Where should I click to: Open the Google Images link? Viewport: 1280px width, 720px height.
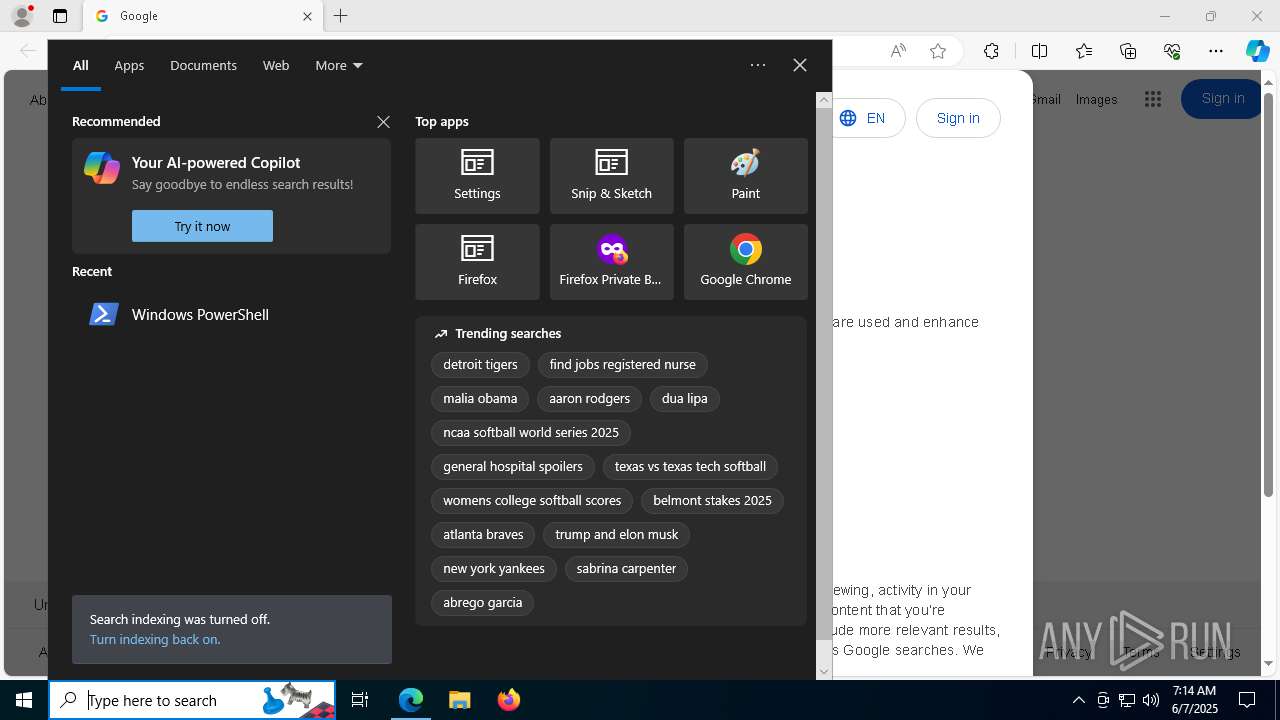coord(1096,99)
